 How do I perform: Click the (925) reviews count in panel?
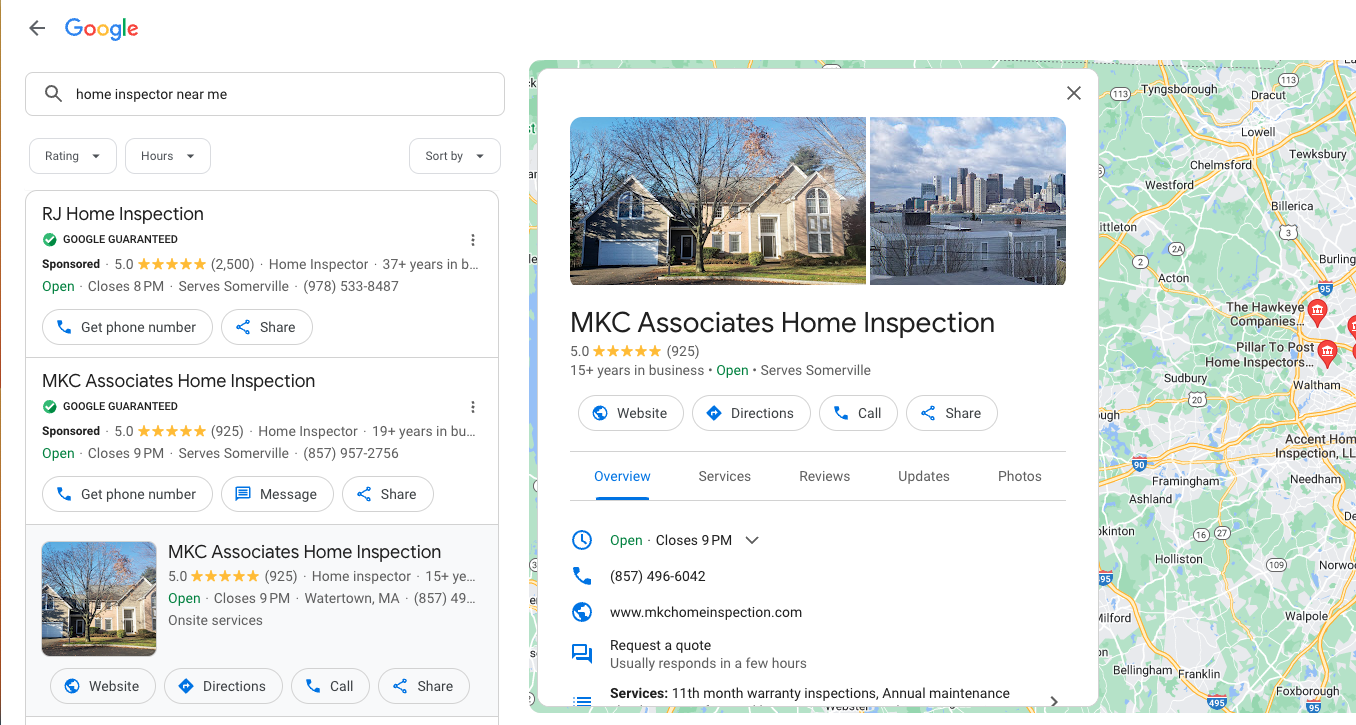pyautogui.click(x=683, y=351)
